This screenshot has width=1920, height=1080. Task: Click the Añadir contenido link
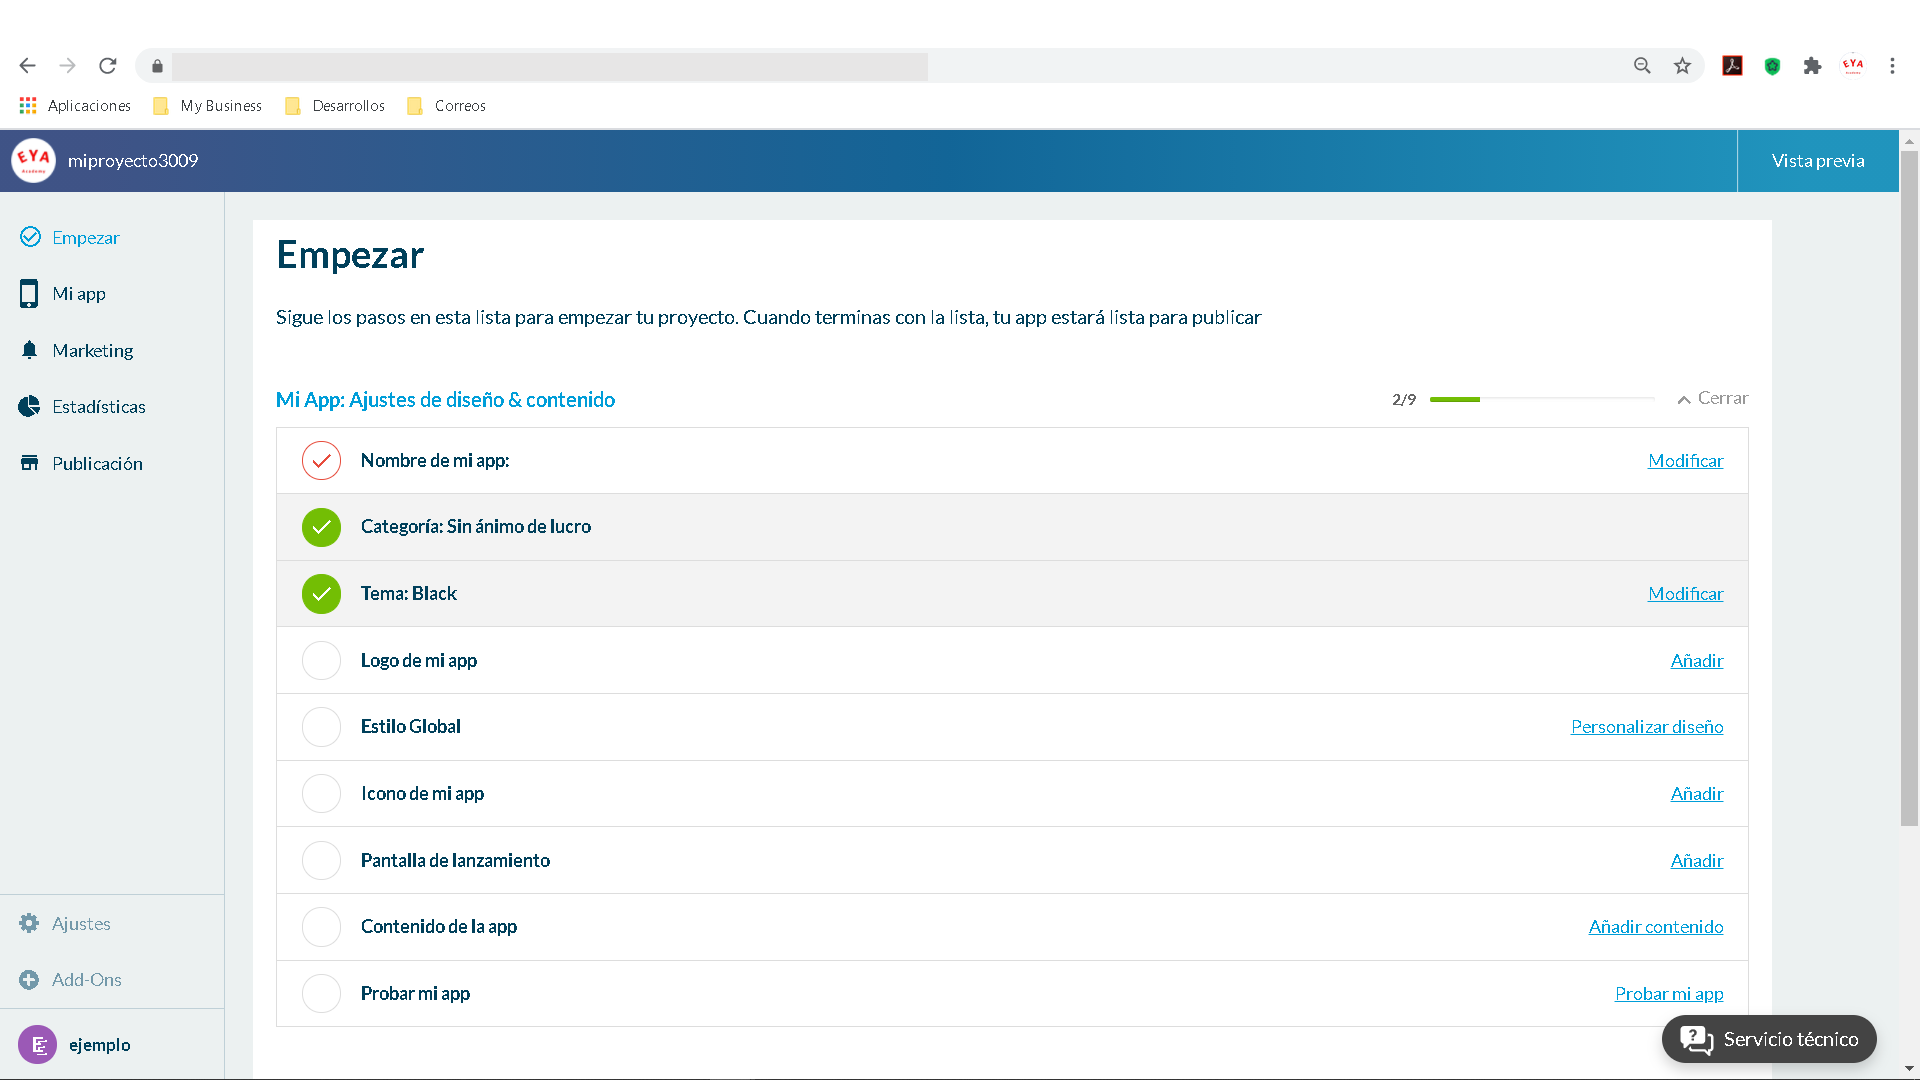(1656, 926)
